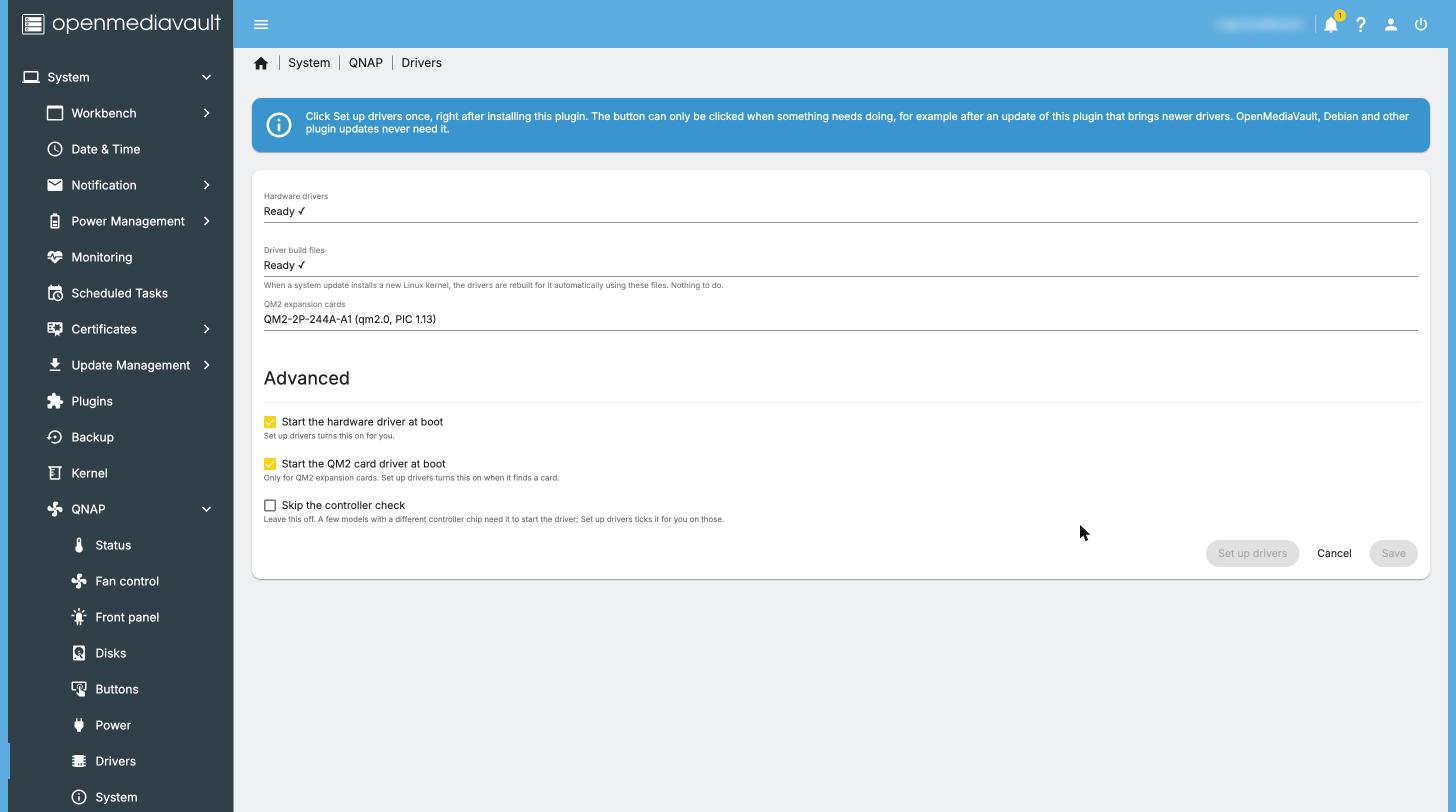Click Drivers in the breadcrumb
The image size is (1456, 812).
click(x=421, y=63)
